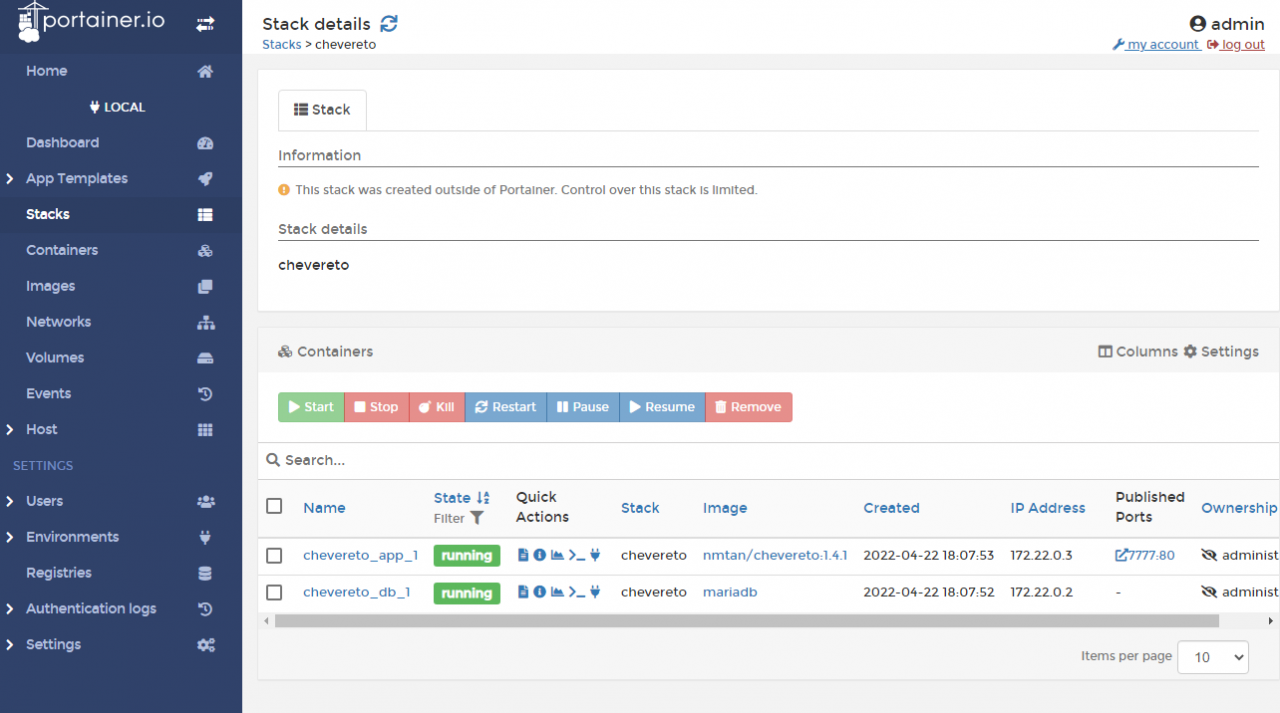1280x713 pixels.
Task: Click the Environments plug icon
Action: [x=205, y=537]
